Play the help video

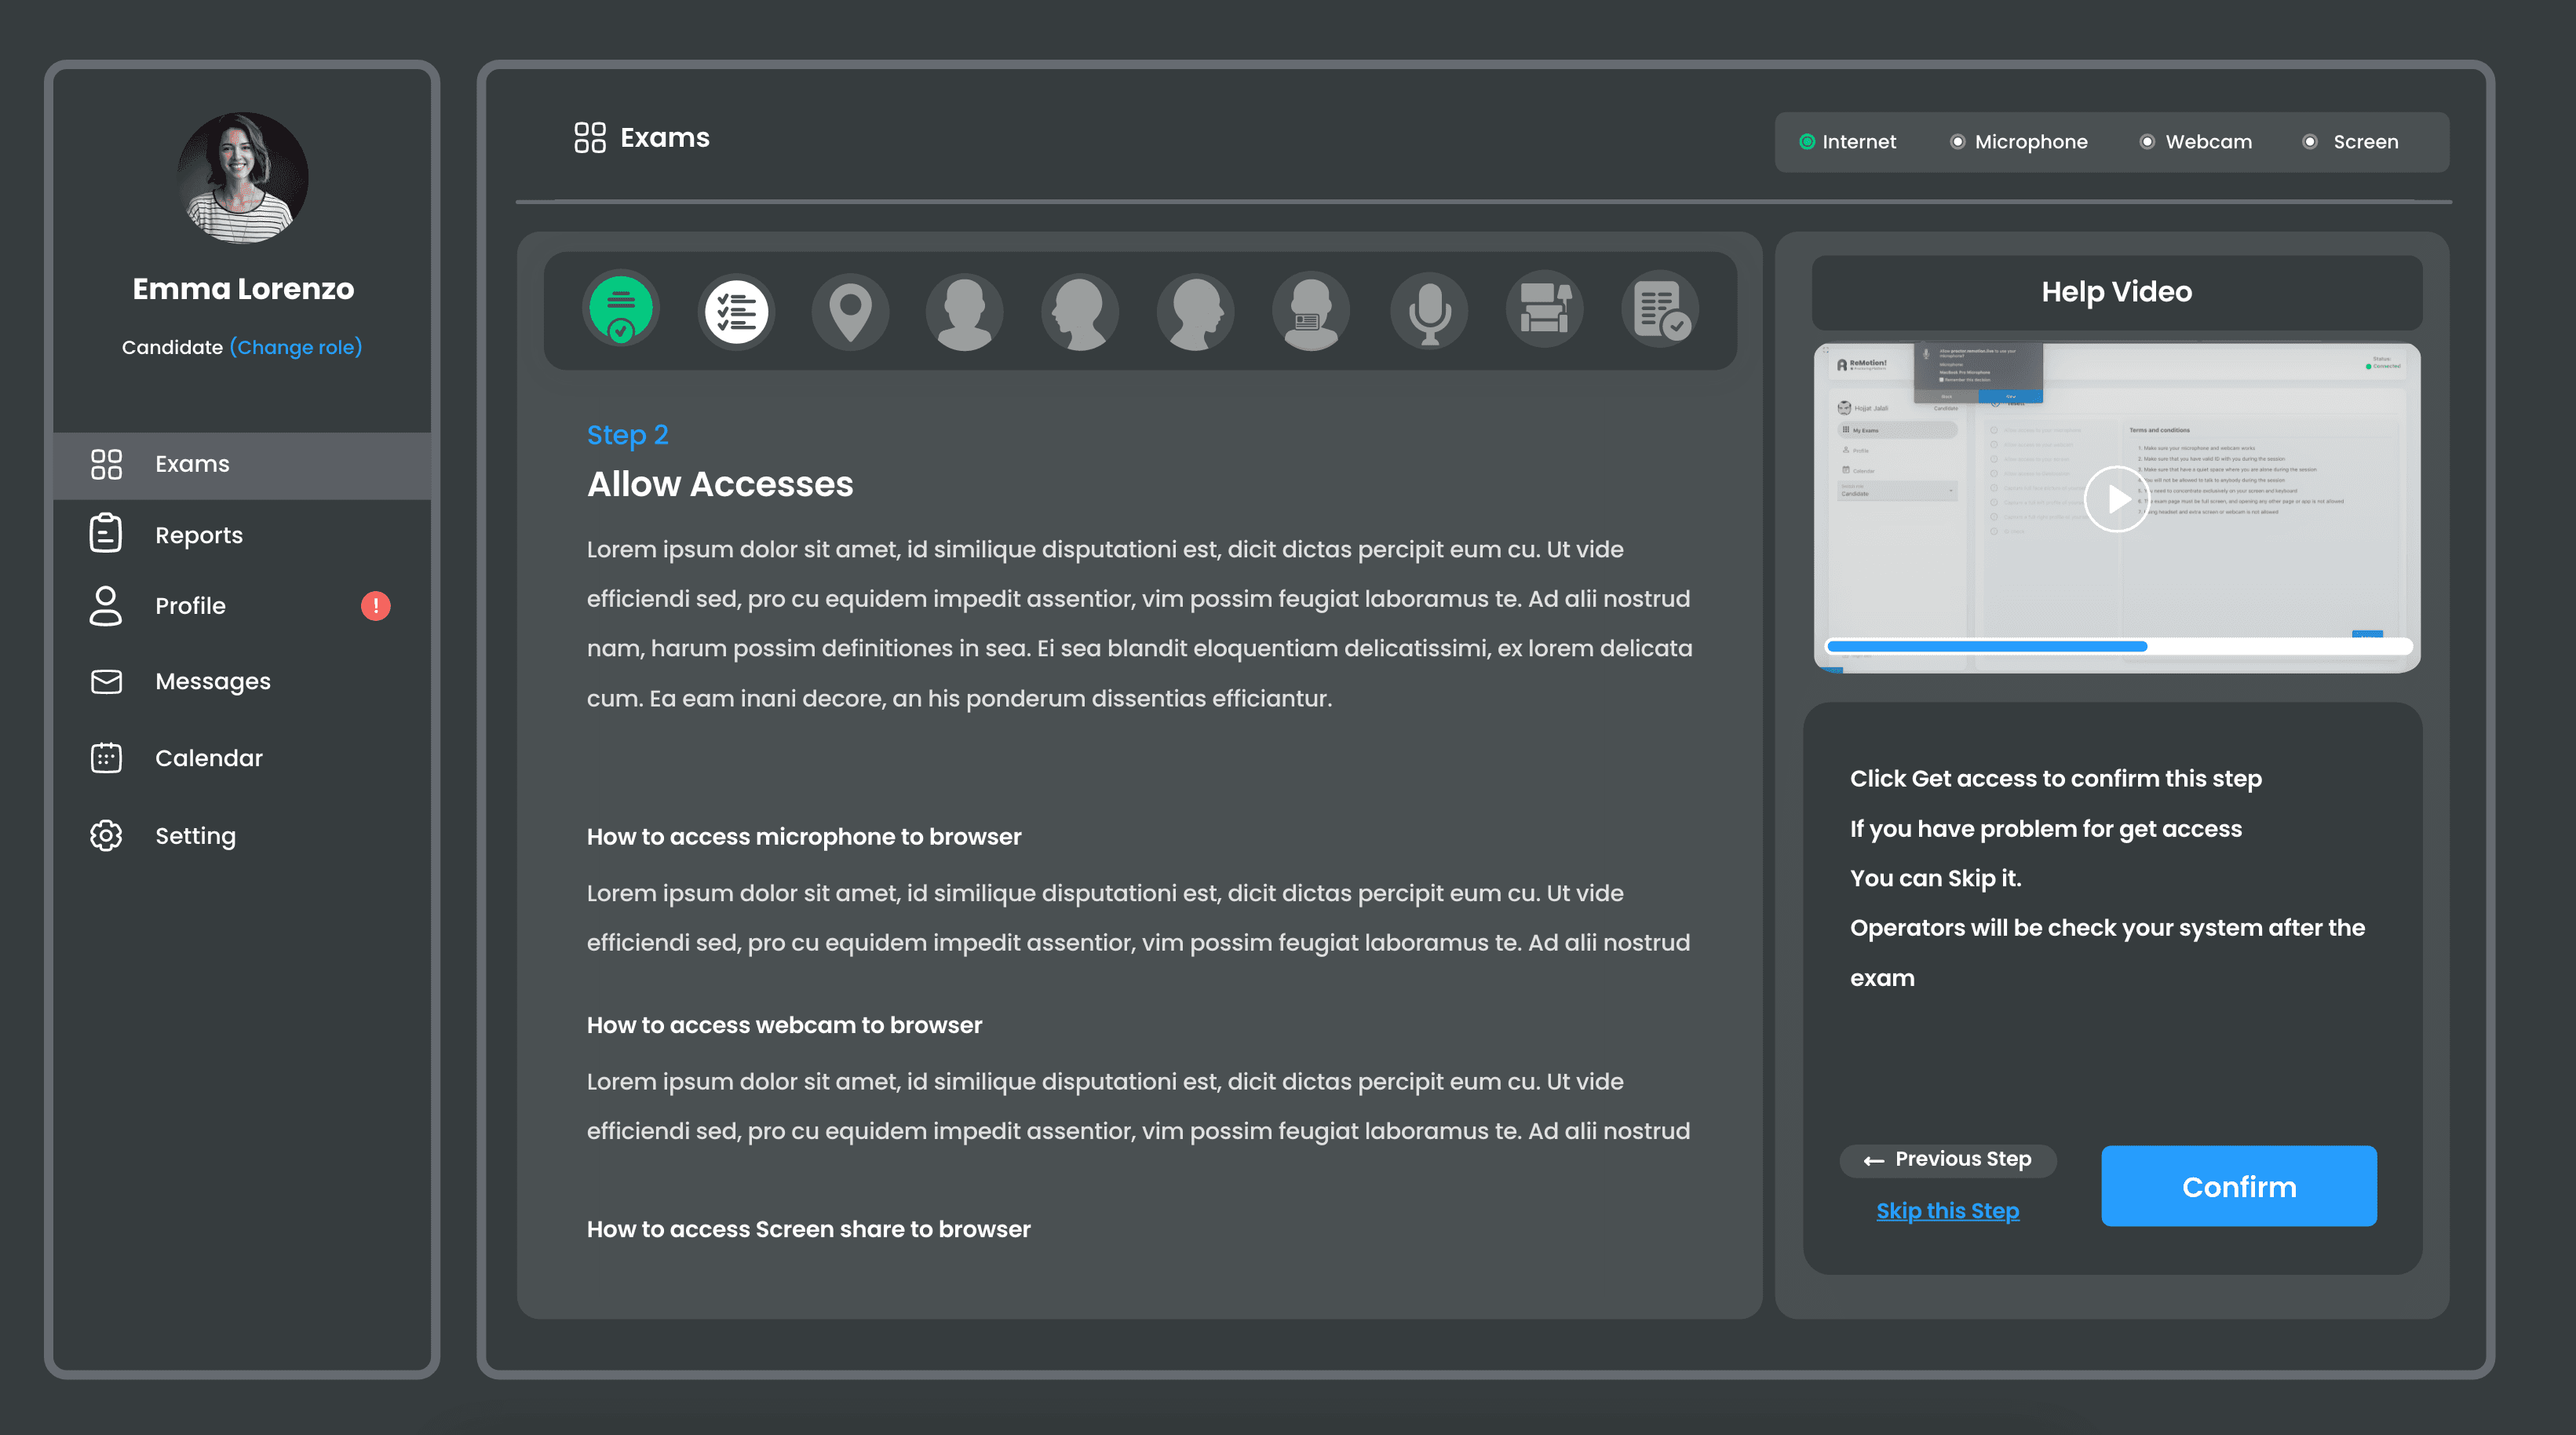[2115, 499]
